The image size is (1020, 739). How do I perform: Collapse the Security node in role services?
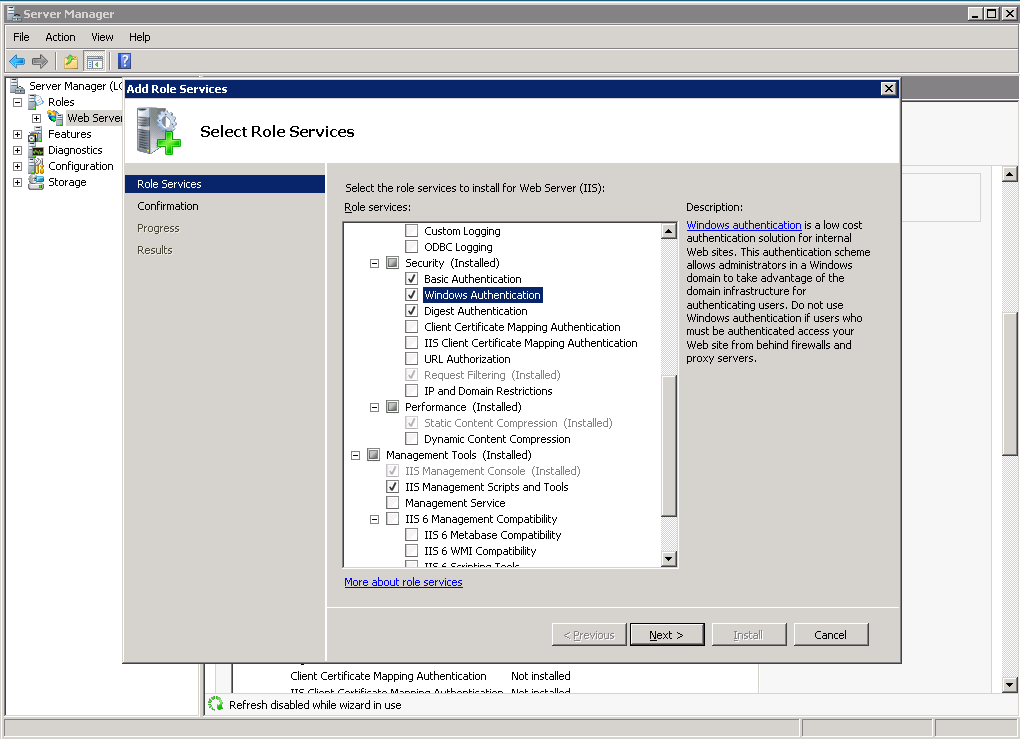374,263
